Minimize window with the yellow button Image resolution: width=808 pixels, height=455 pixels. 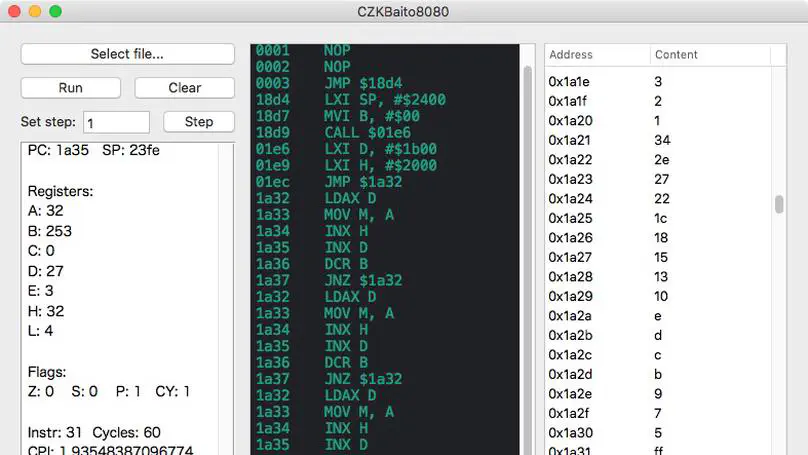pyautogui.click(x=34, y=12)
